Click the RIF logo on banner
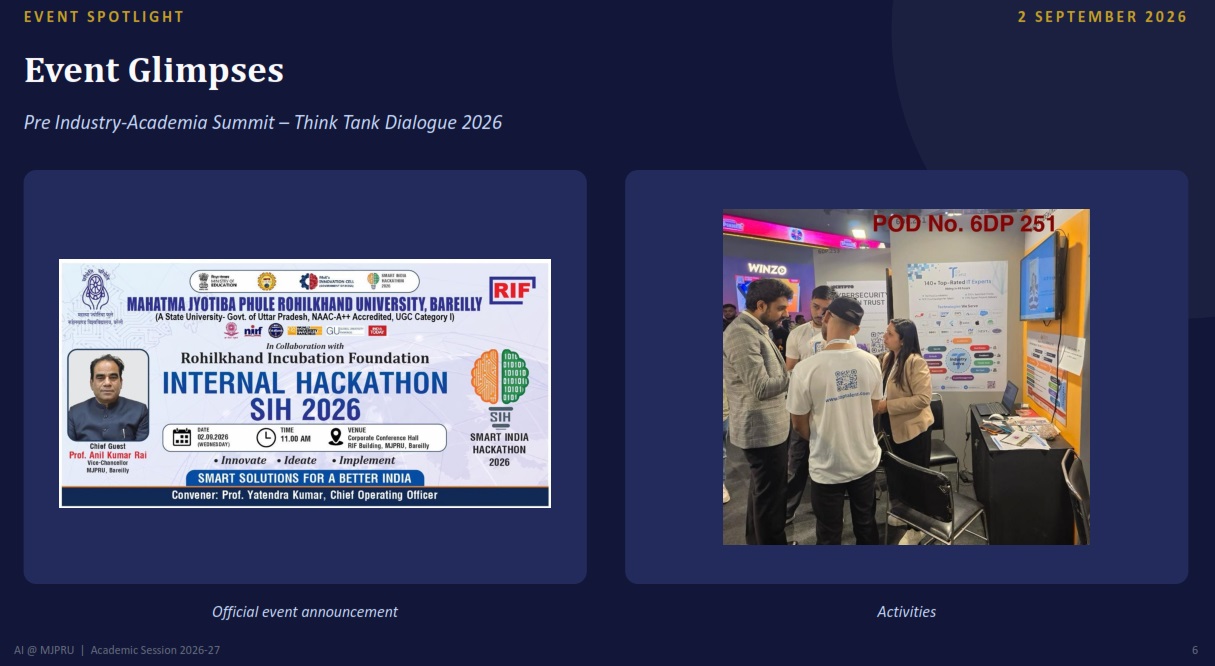The image size is (1215, 666). tap(512, 290)
